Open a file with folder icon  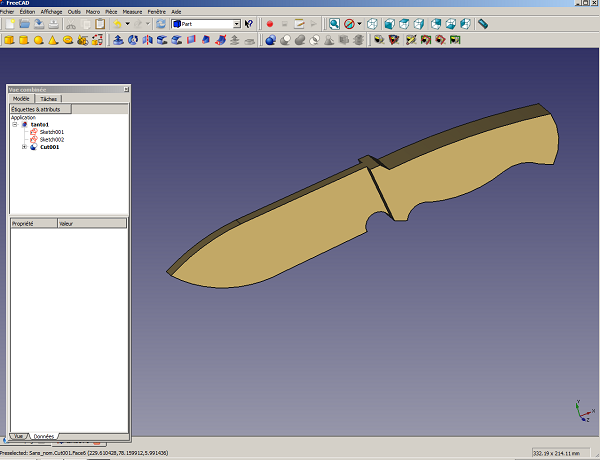[24, 24]
